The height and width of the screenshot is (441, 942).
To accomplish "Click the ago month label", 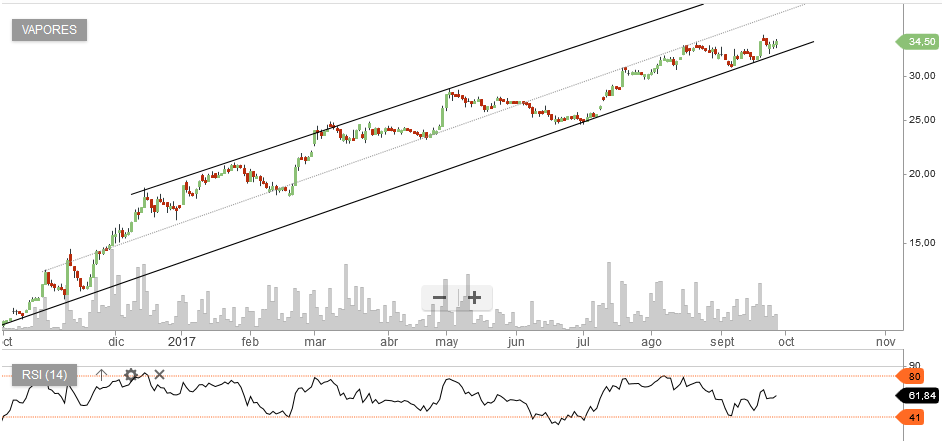I will (651, 342).
